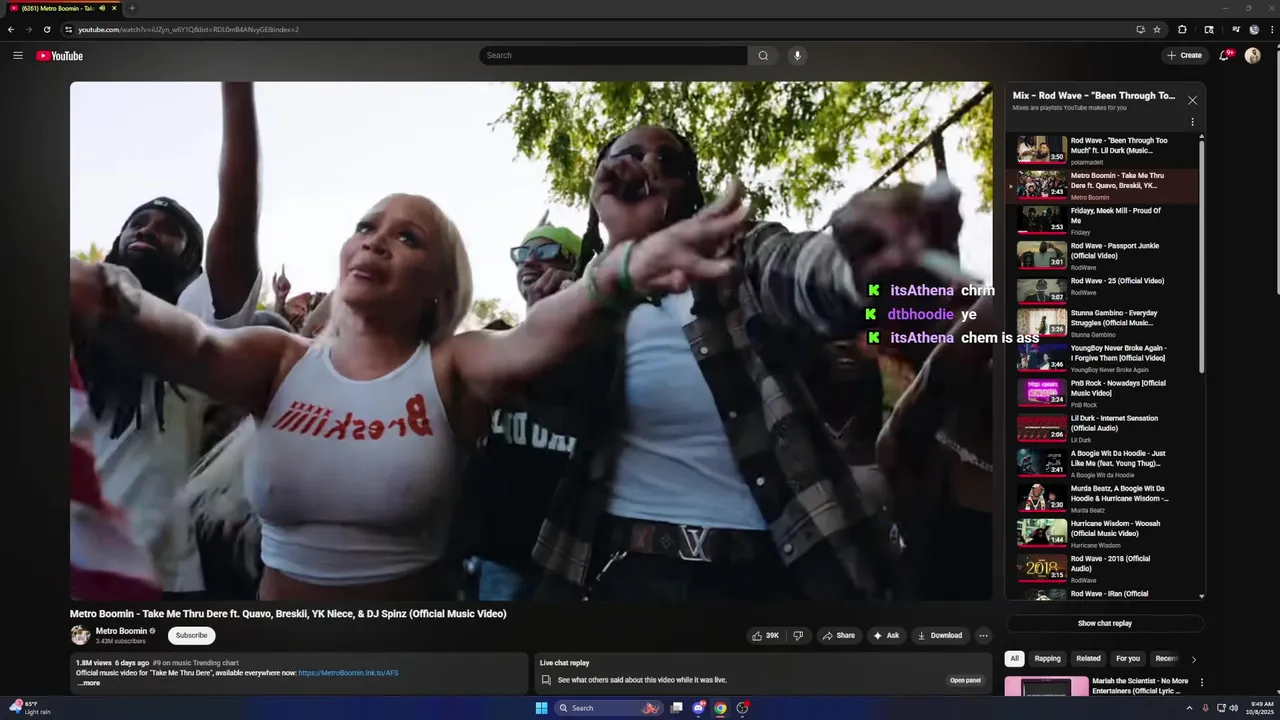Expand the description with ...more
Image resolution: width=1280 pixels, height=720 pixels.
88,683
